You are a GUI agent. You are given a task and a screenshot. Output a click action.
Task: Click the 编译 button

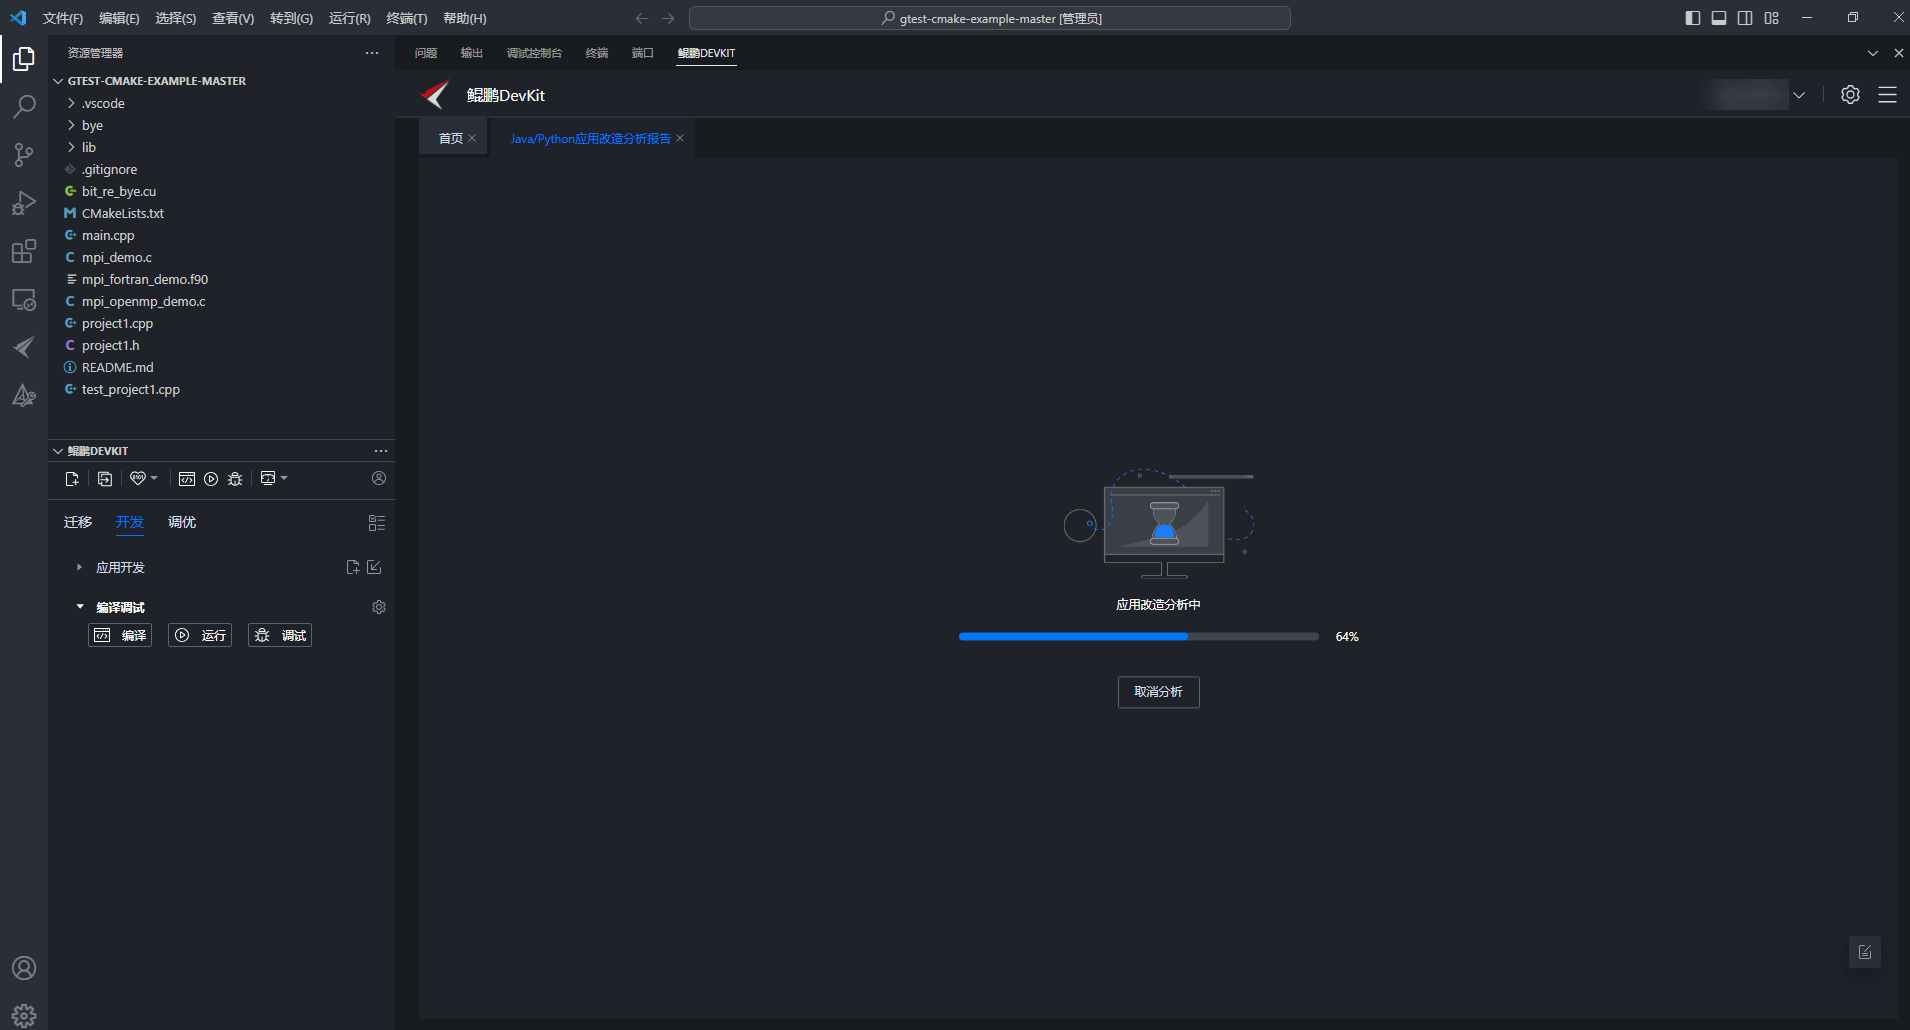120,635
